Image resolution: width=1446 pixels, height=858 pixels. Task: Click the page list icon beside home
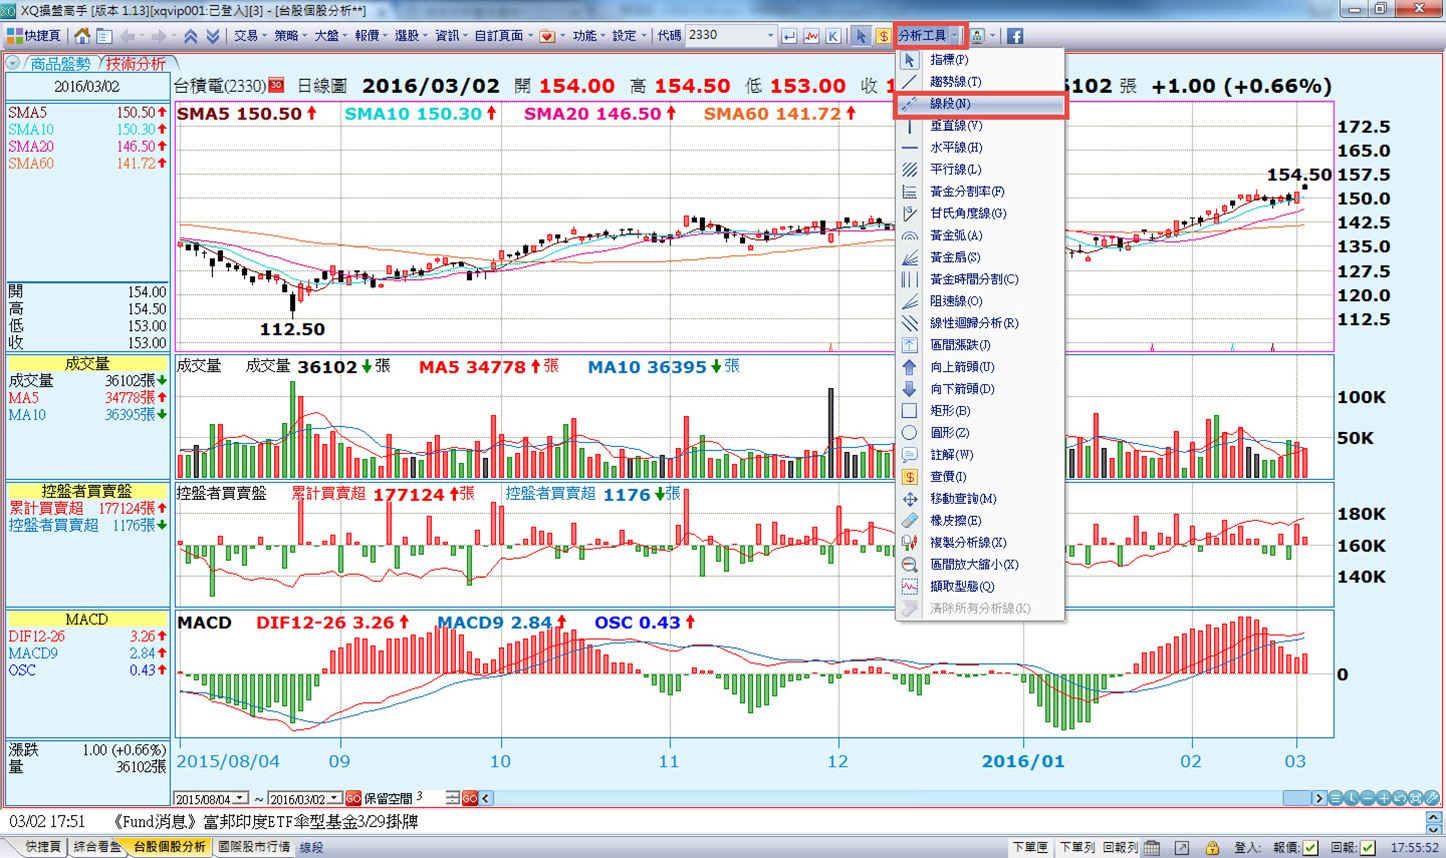[x=104, y=36]
